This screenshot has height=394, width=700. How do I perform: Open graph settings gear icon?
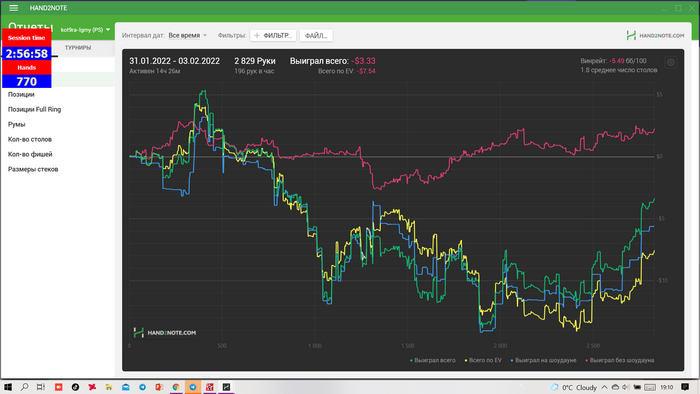671,62
